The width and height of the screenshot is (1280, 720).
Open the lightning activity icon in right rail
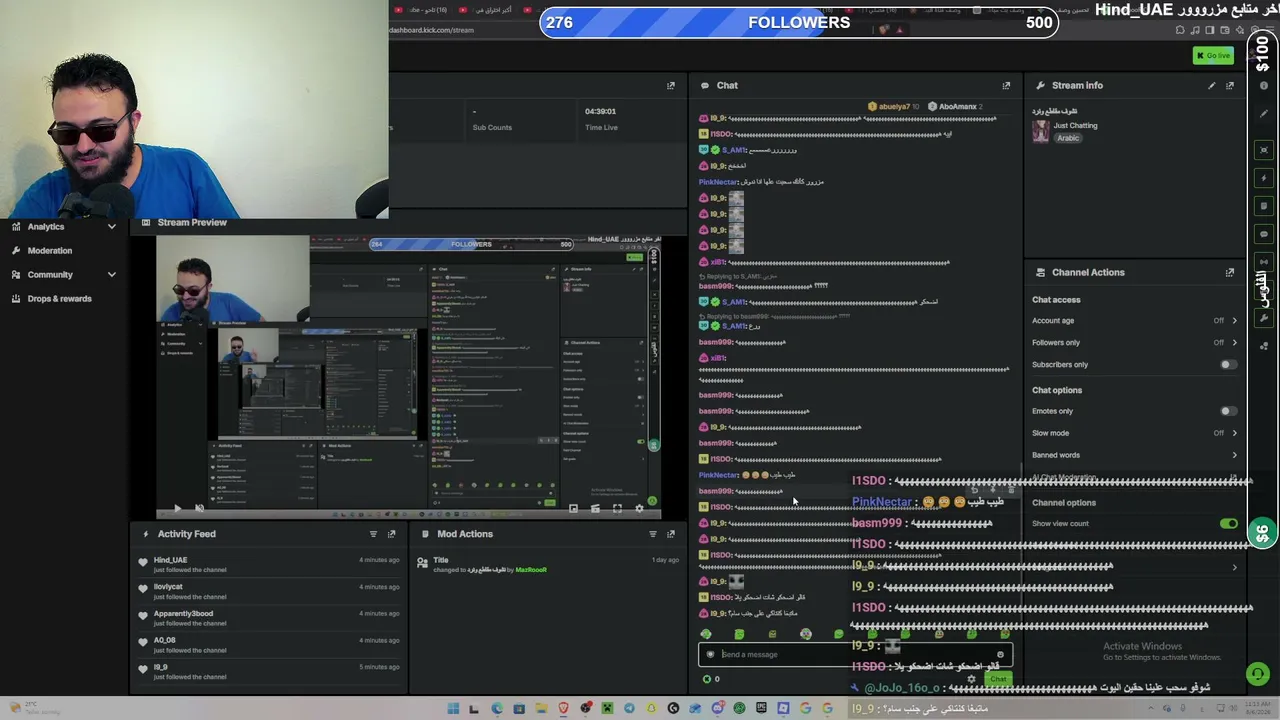(x=1264, y=179)
